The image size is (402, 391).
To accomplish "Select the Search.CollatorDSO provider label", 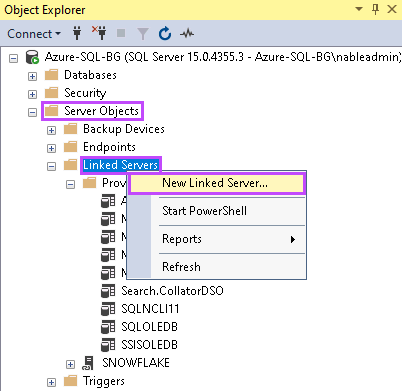I will tap(172, 291).
